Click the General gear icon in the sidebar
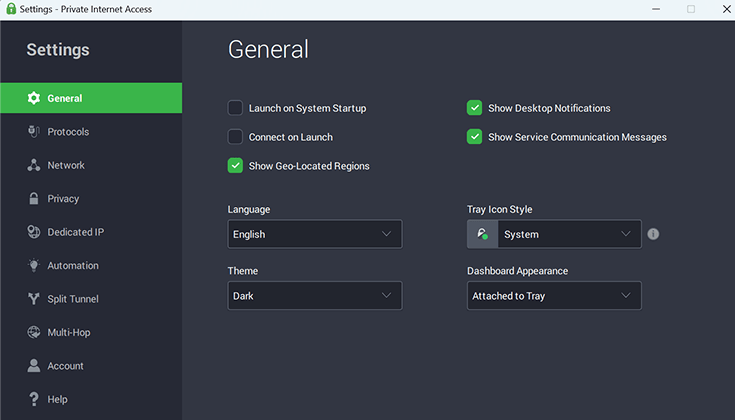The image size is (735, 420). pos(34,98)
